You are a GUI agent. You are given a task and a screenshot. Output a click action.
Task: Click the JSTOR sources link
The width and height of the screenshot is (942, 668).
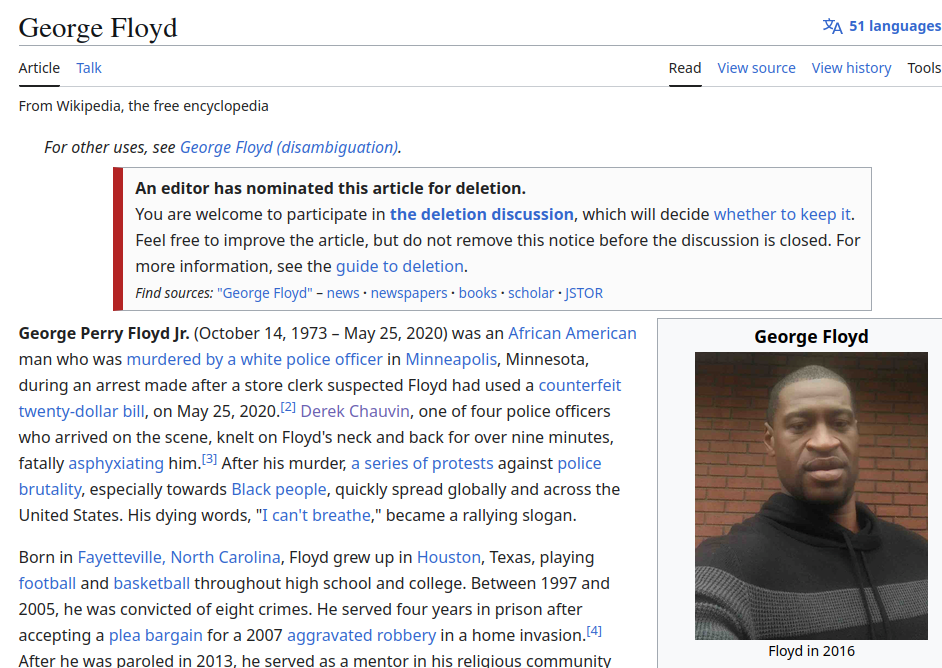point(583,293)
